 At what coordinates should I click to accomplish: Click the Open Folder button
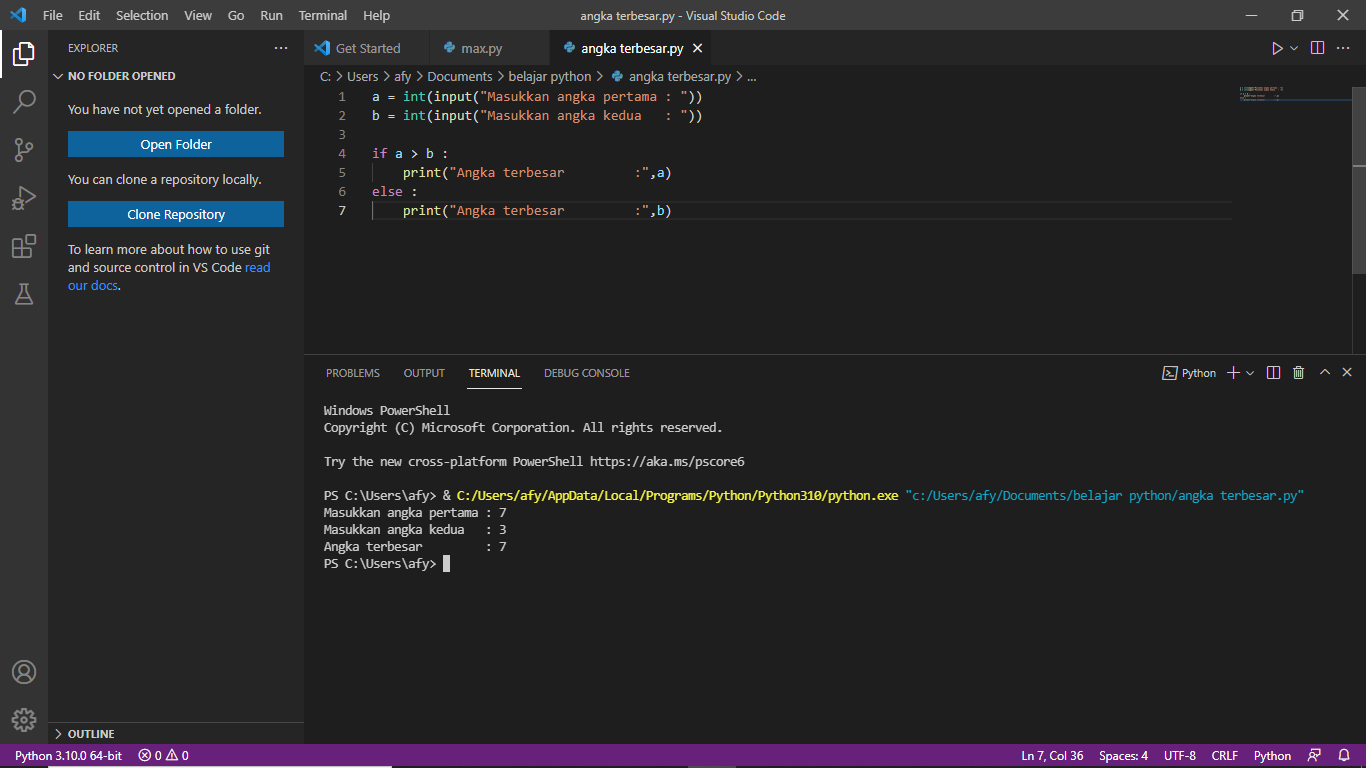click(x=176, y=144)
